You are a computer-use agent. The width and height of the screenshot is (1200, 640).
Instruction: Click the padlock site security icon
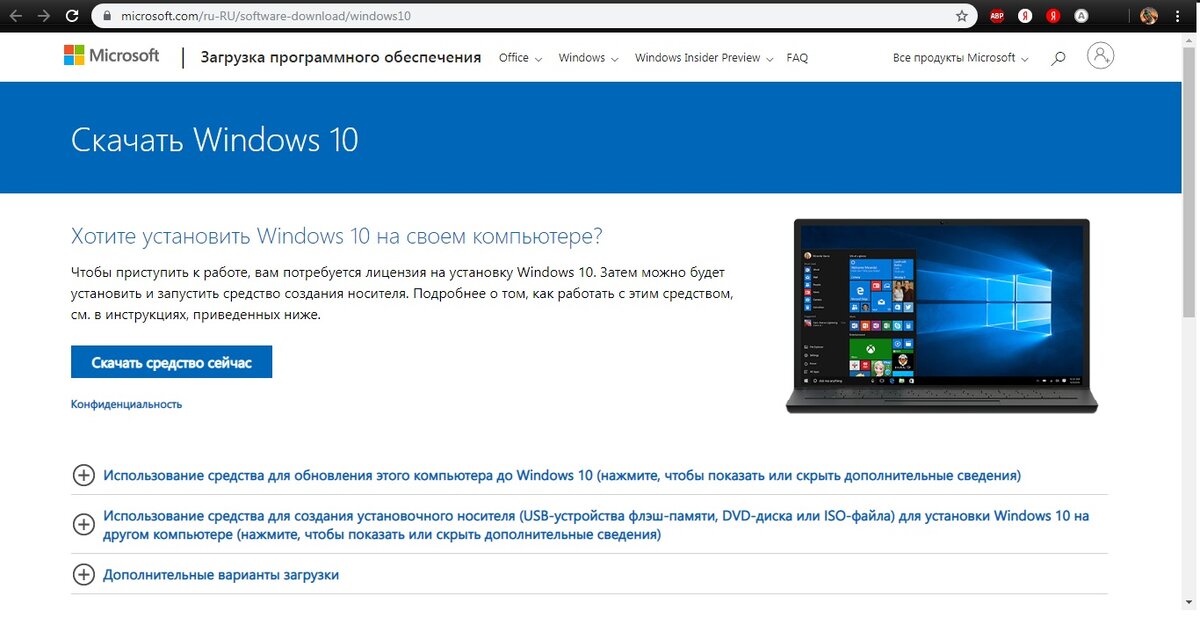(106, 16)
